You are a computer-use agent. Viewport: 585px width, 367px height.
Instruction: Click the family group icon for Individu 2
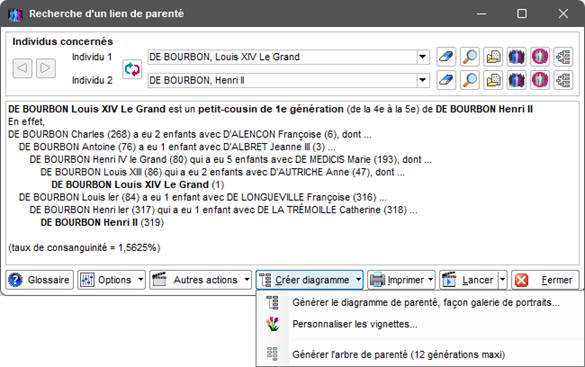point(517,80)
